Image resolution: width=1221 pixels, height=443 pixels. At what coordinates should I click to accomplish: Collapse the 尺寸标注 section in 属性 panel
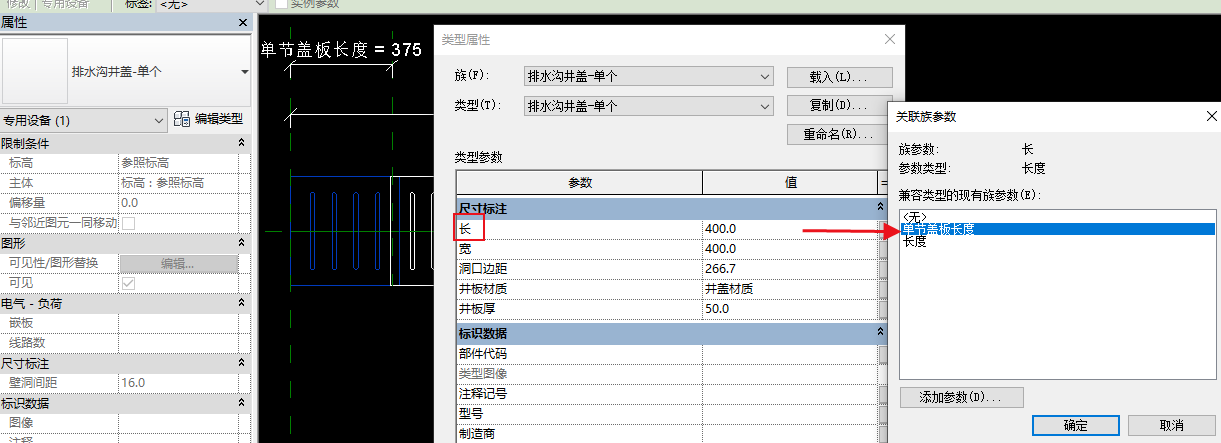(x=242, y=363)
